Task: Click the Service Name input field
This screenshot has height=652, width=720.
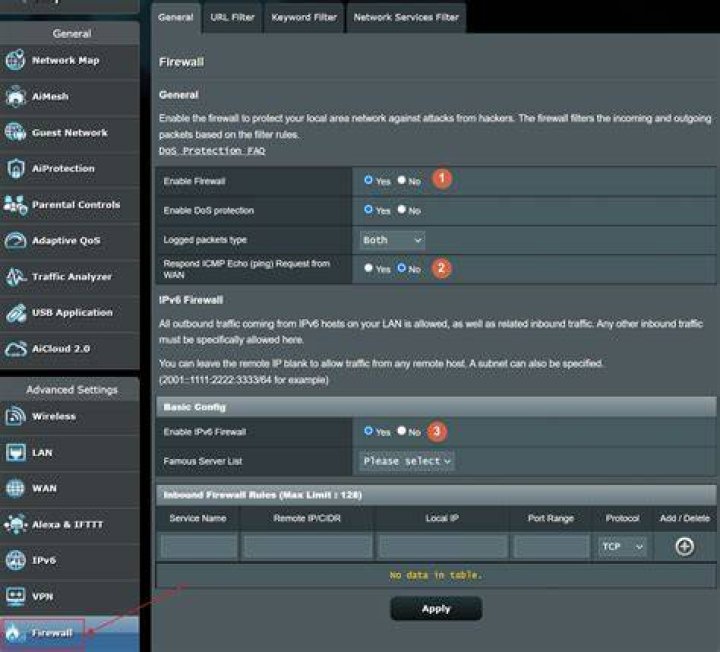Action: (x=199, y=546)
